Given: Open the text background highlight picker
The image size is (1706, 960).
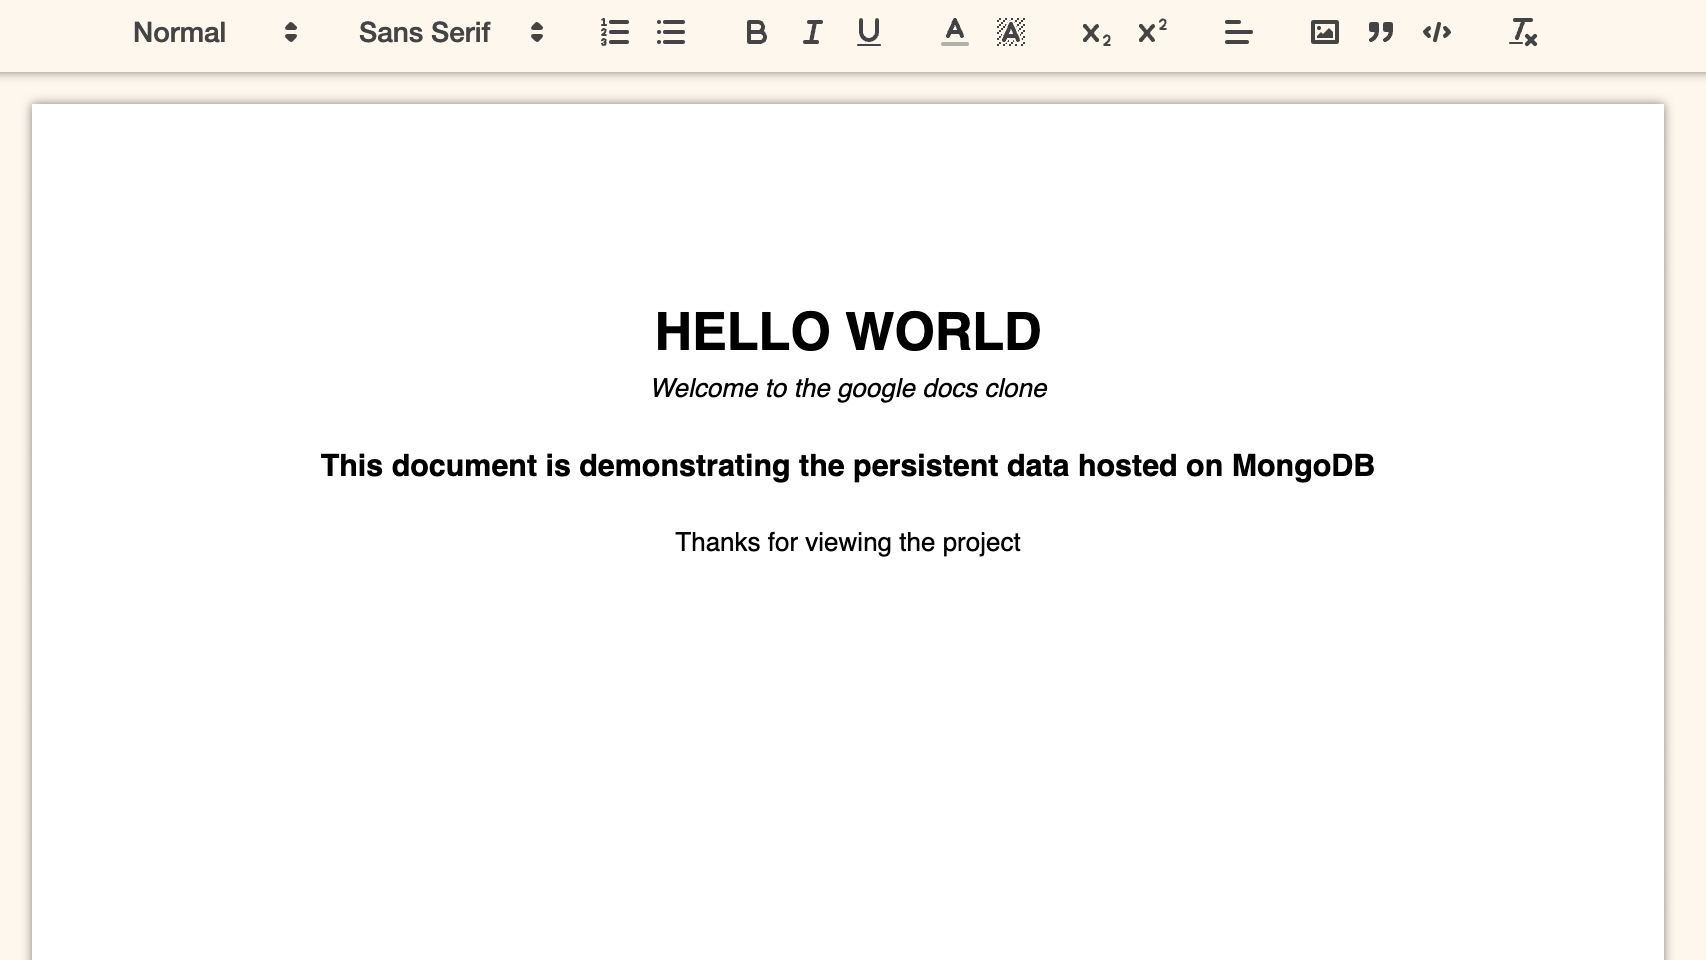Looking at the screenshot, I should point(1011,33).
